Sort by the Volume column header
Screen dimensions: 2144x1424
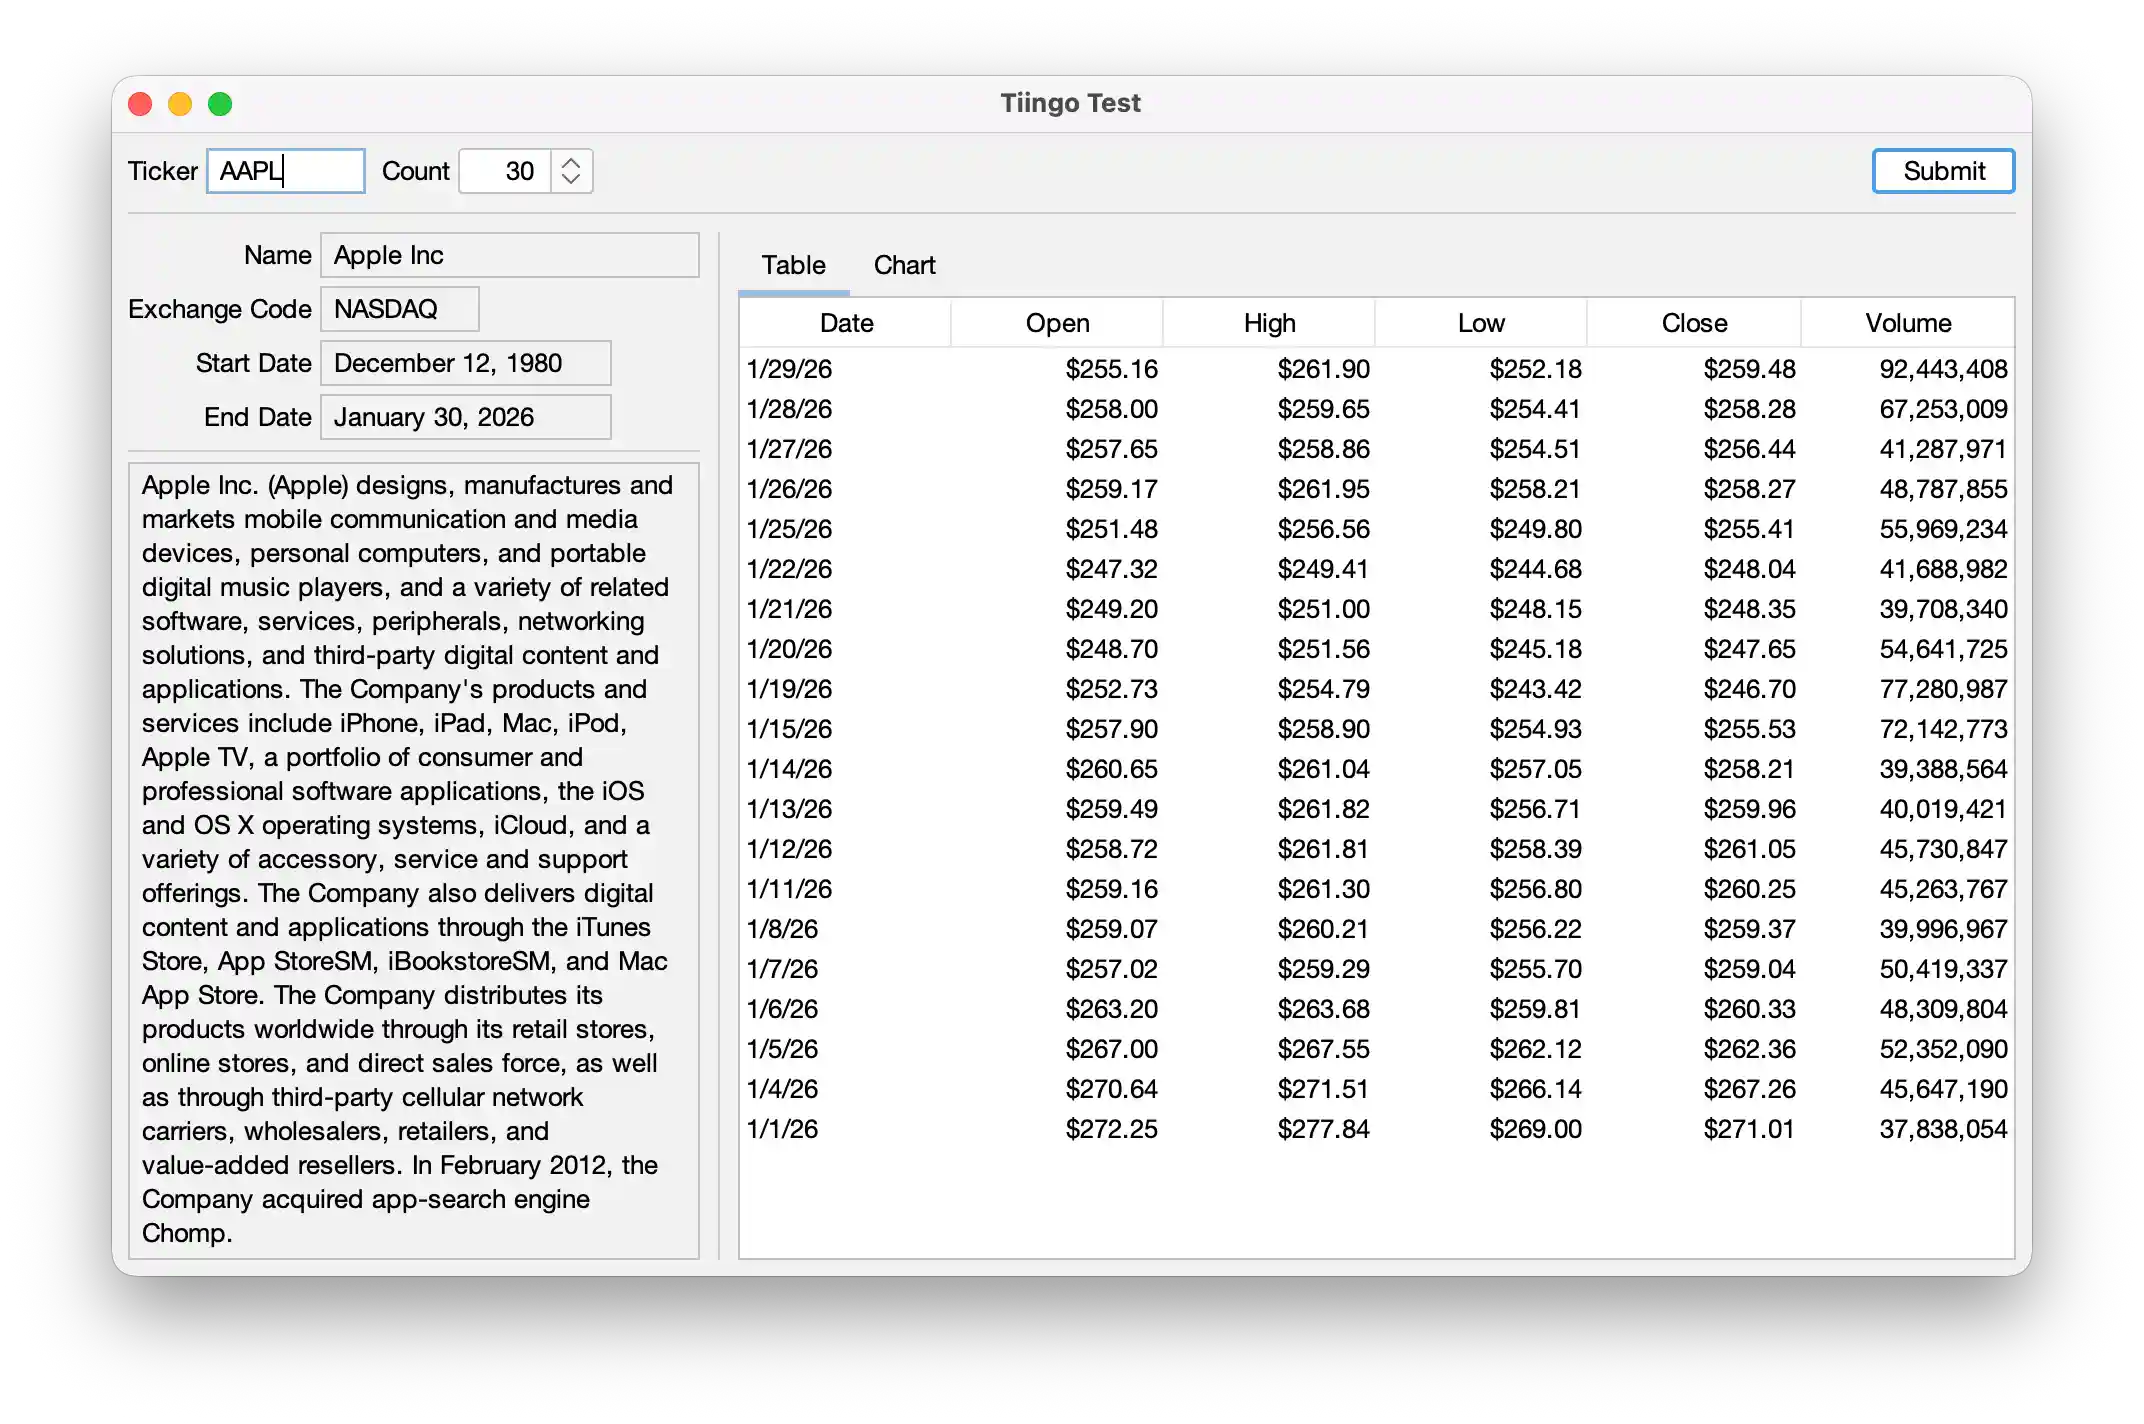pos(1907,323)
